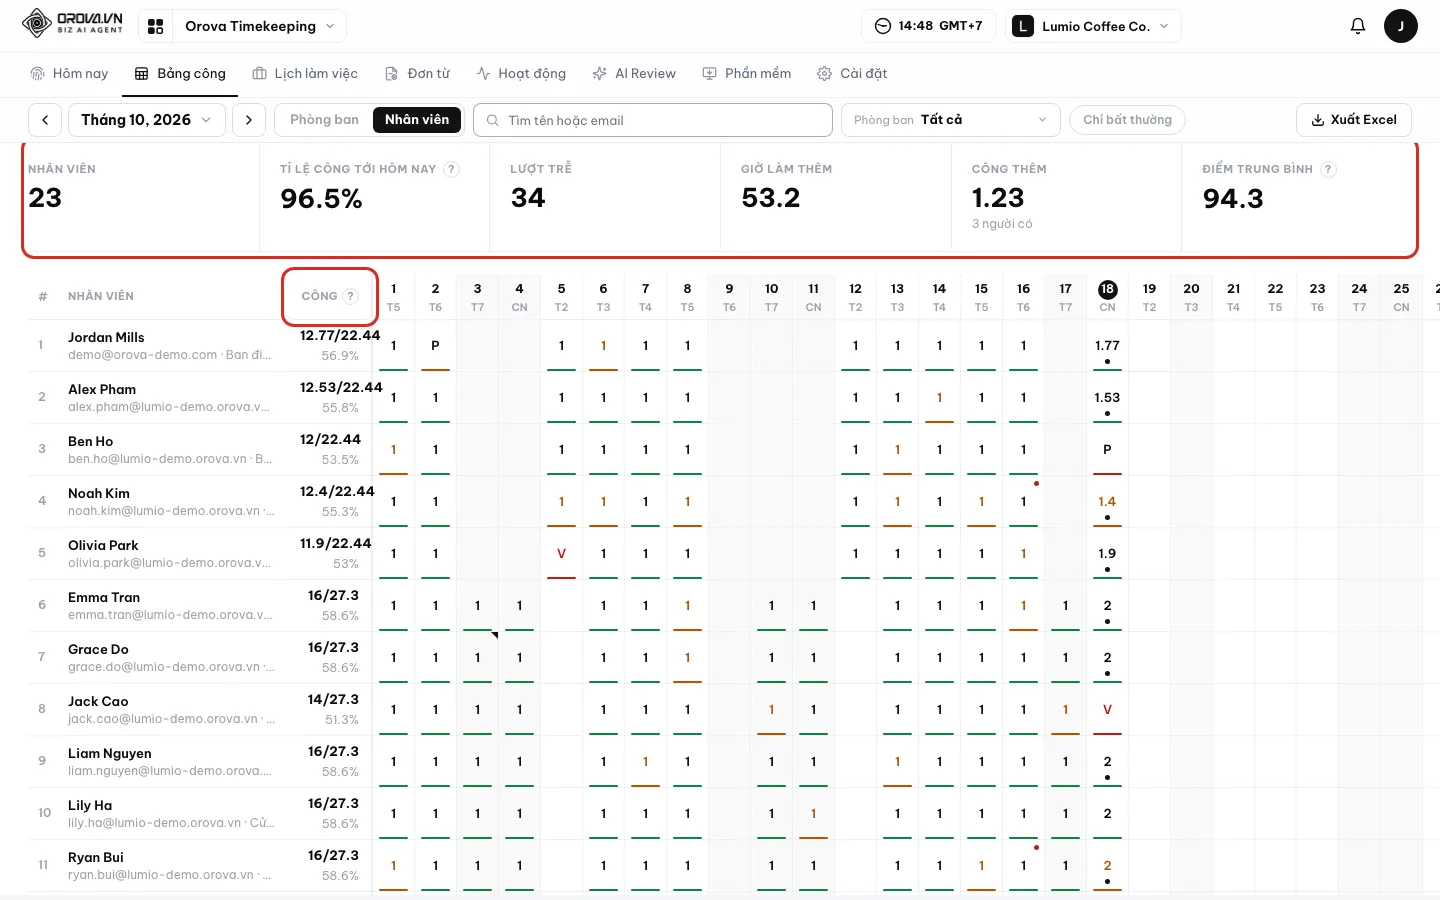Screen dimensions: 1440x900
Task: Switch view to Phòng ban
Action: coord(324,120)
